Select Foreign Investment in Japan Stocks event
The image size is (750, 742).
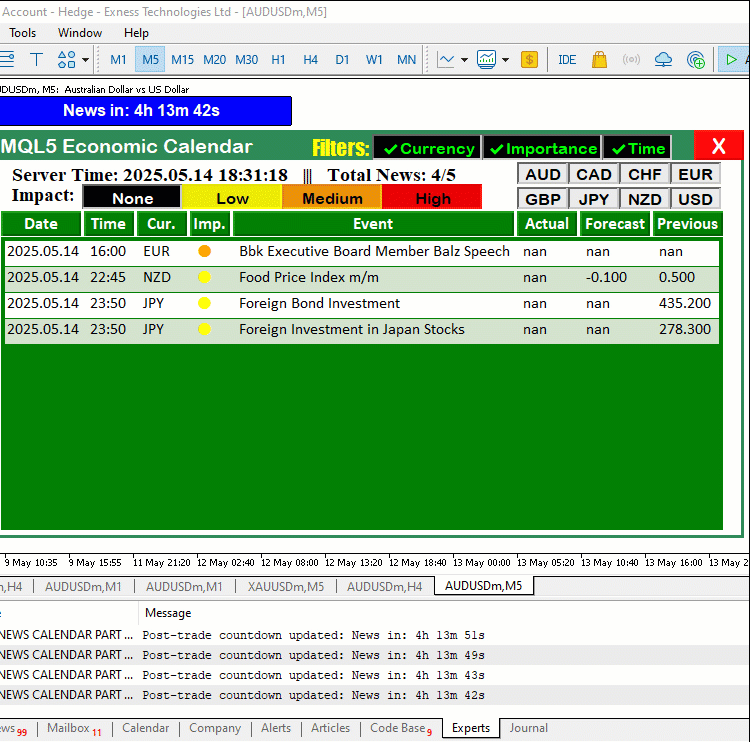pyautogui.click(x=362, y=329)
